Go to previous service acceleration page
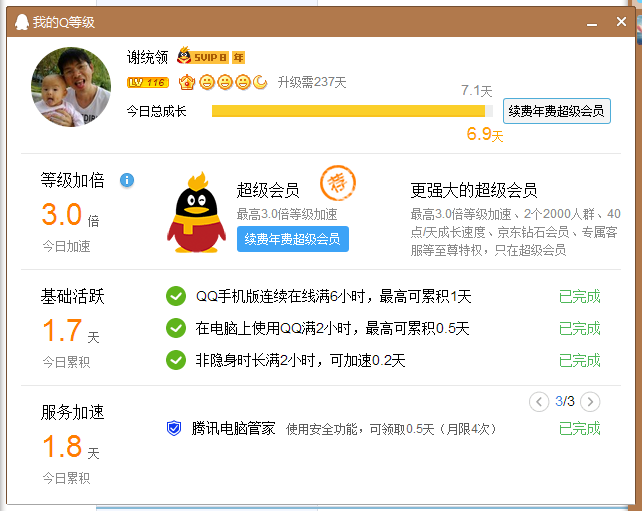Screen dimensions: 642x511 [539, 402]
